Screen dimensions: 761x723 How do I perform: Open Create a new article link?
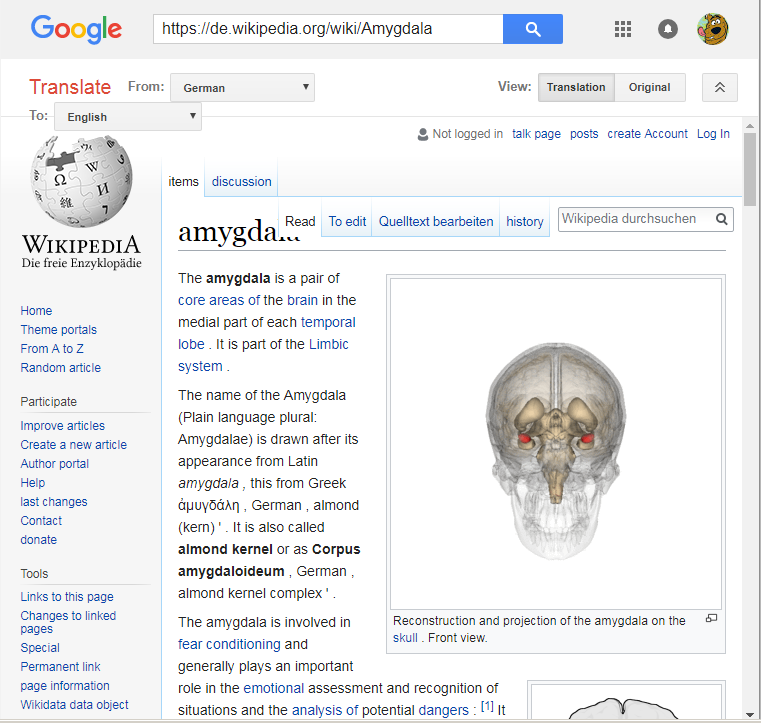tap(73, 444)
